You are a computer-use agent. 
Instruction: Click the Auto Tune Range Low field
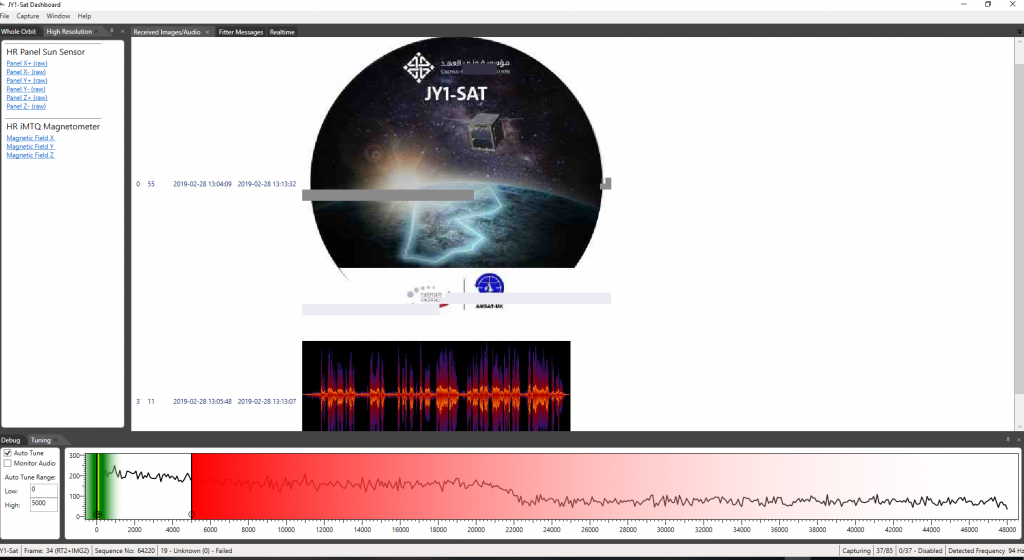pos(43,490)
